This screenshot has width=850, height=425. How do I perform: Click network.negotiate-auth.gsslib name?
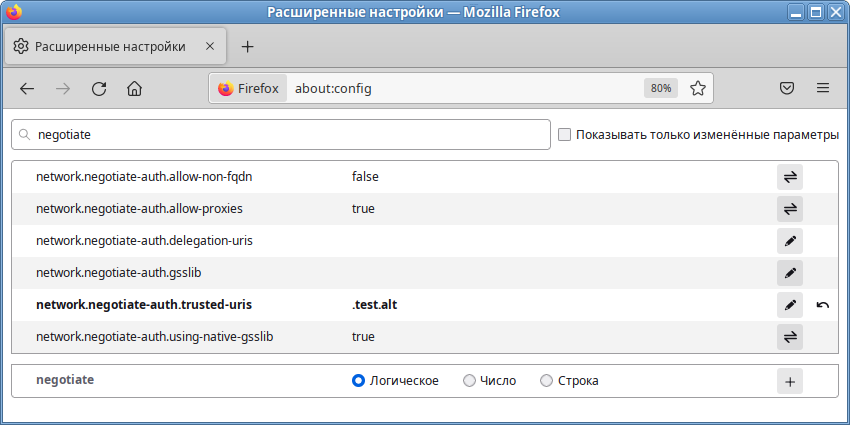(x=119, y=273)
